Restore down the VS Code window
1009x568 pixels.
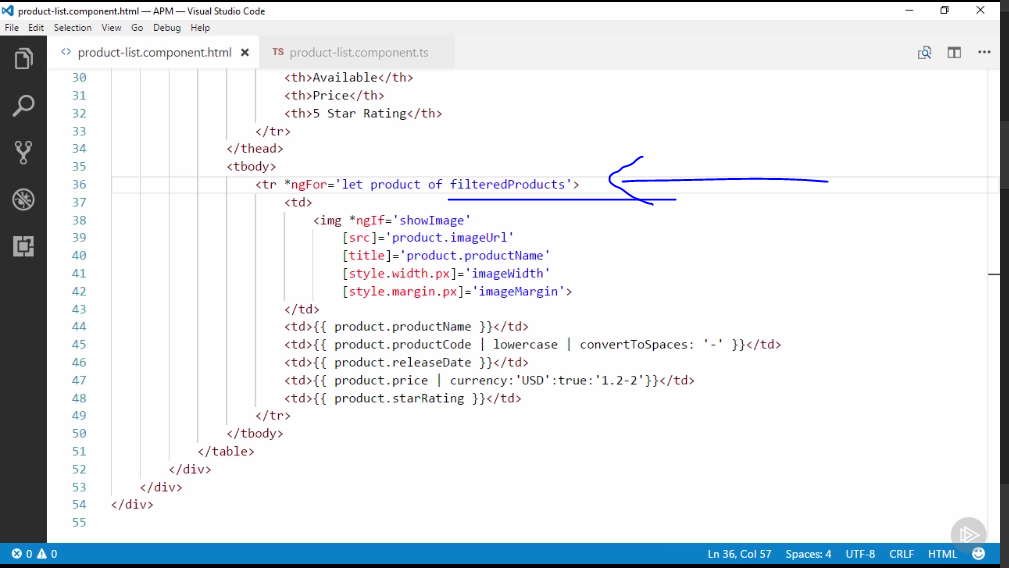[945, 10]
